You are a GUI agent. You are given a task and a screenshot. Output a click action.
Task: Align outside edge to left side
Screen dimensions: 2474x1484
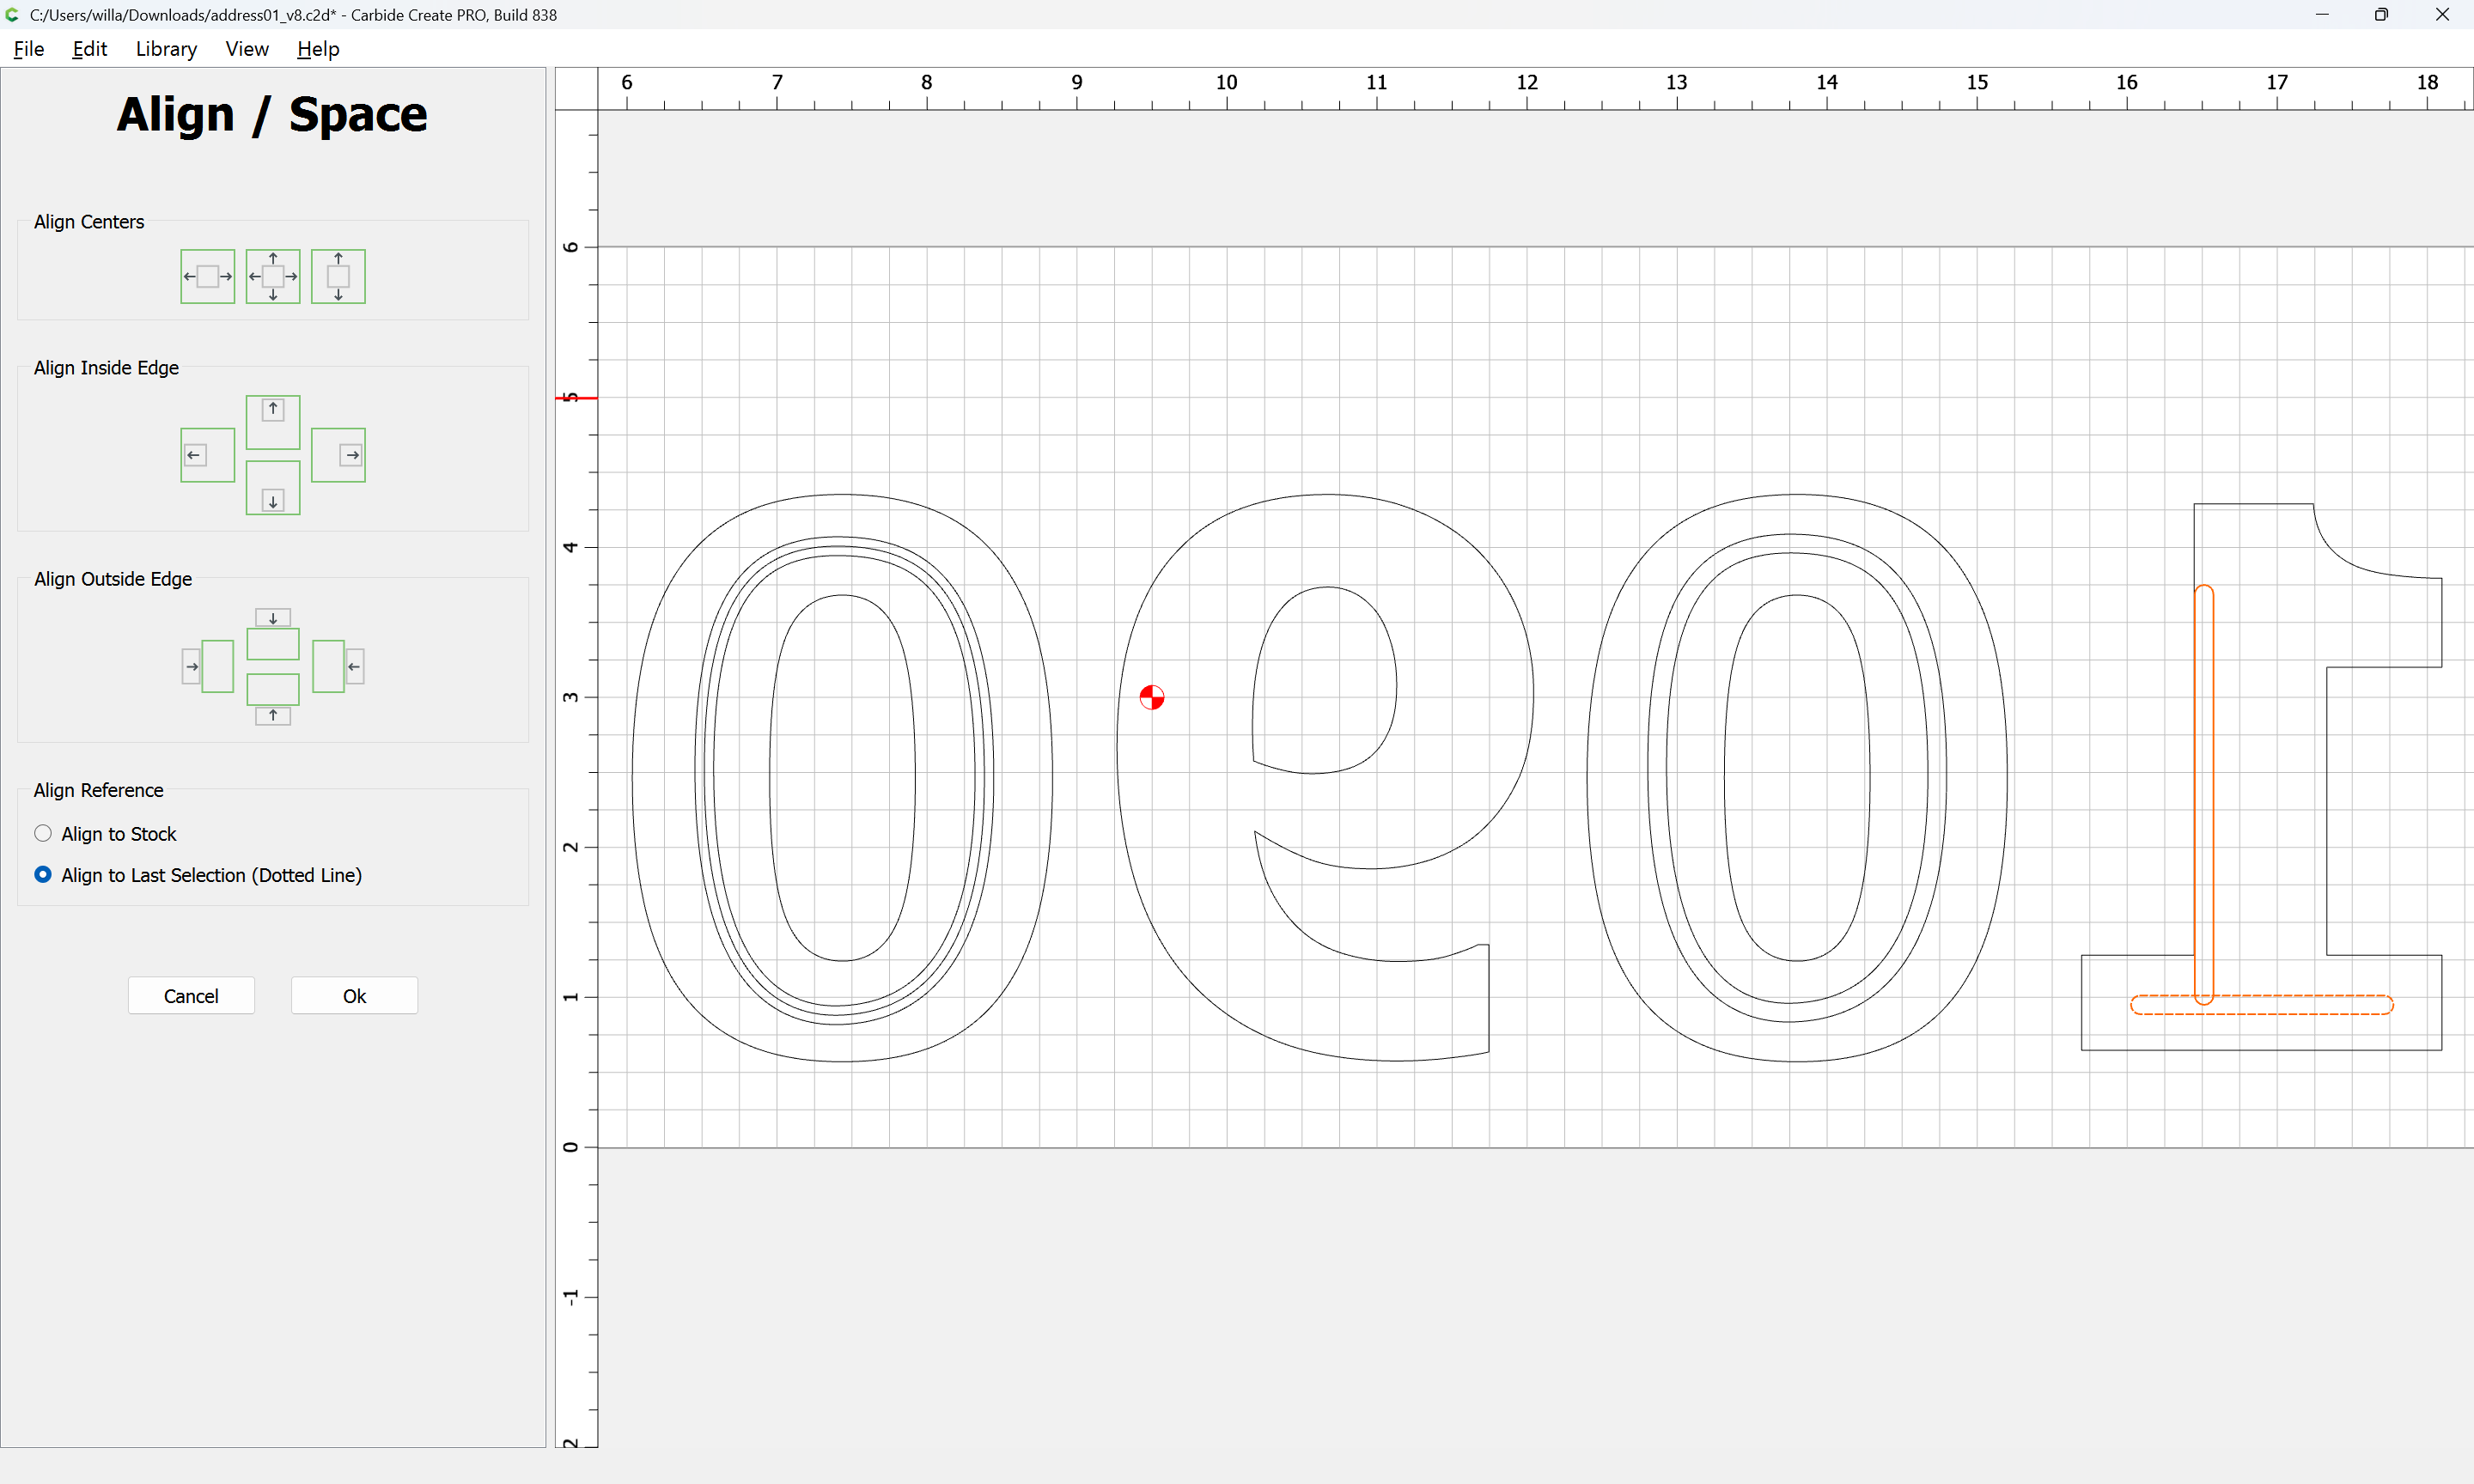pyautogui.click(x=207, y=666)
